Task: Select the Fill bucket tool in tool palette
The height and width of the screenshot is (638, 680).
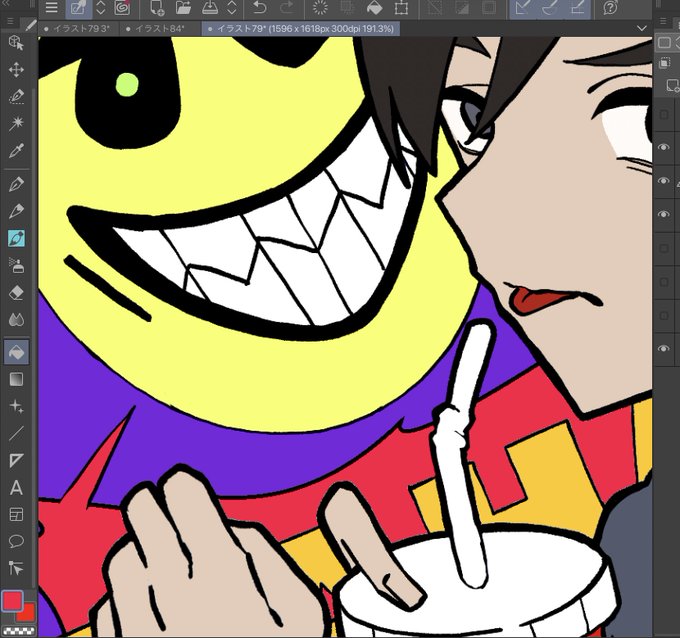Action: tap(16, 352)
